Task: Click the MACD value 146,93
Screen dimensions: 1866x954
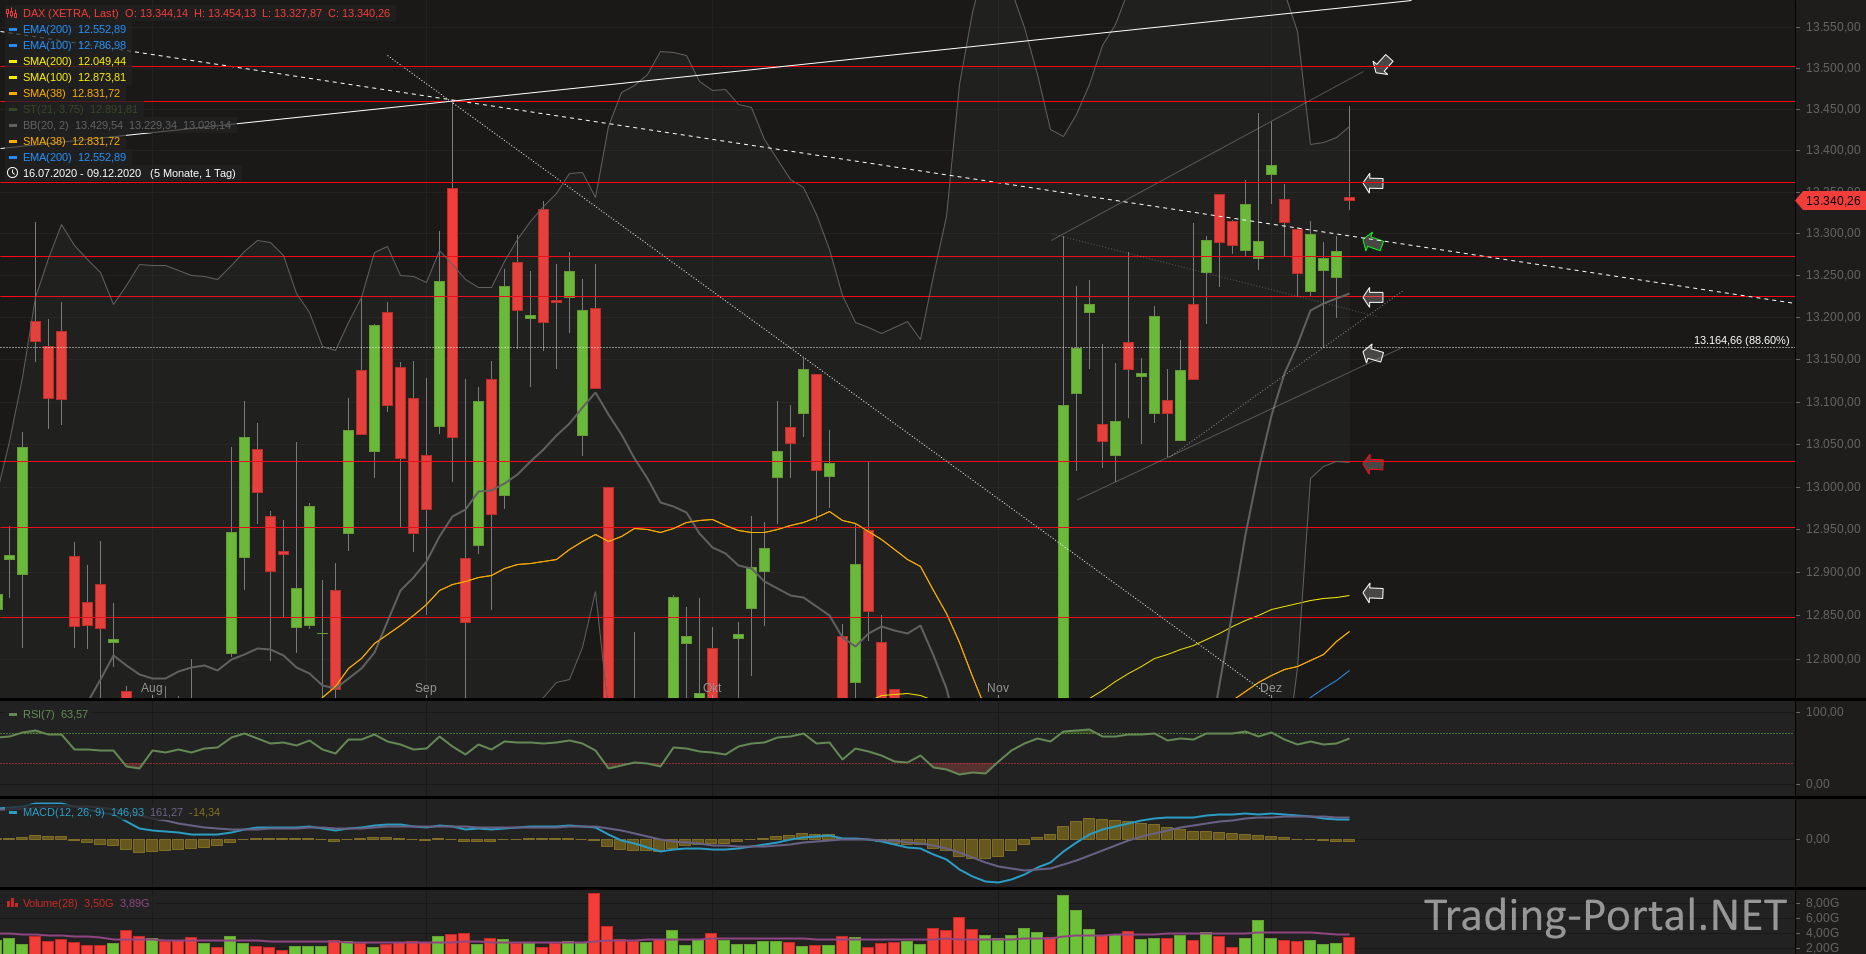Action: (x=127, y=812)
